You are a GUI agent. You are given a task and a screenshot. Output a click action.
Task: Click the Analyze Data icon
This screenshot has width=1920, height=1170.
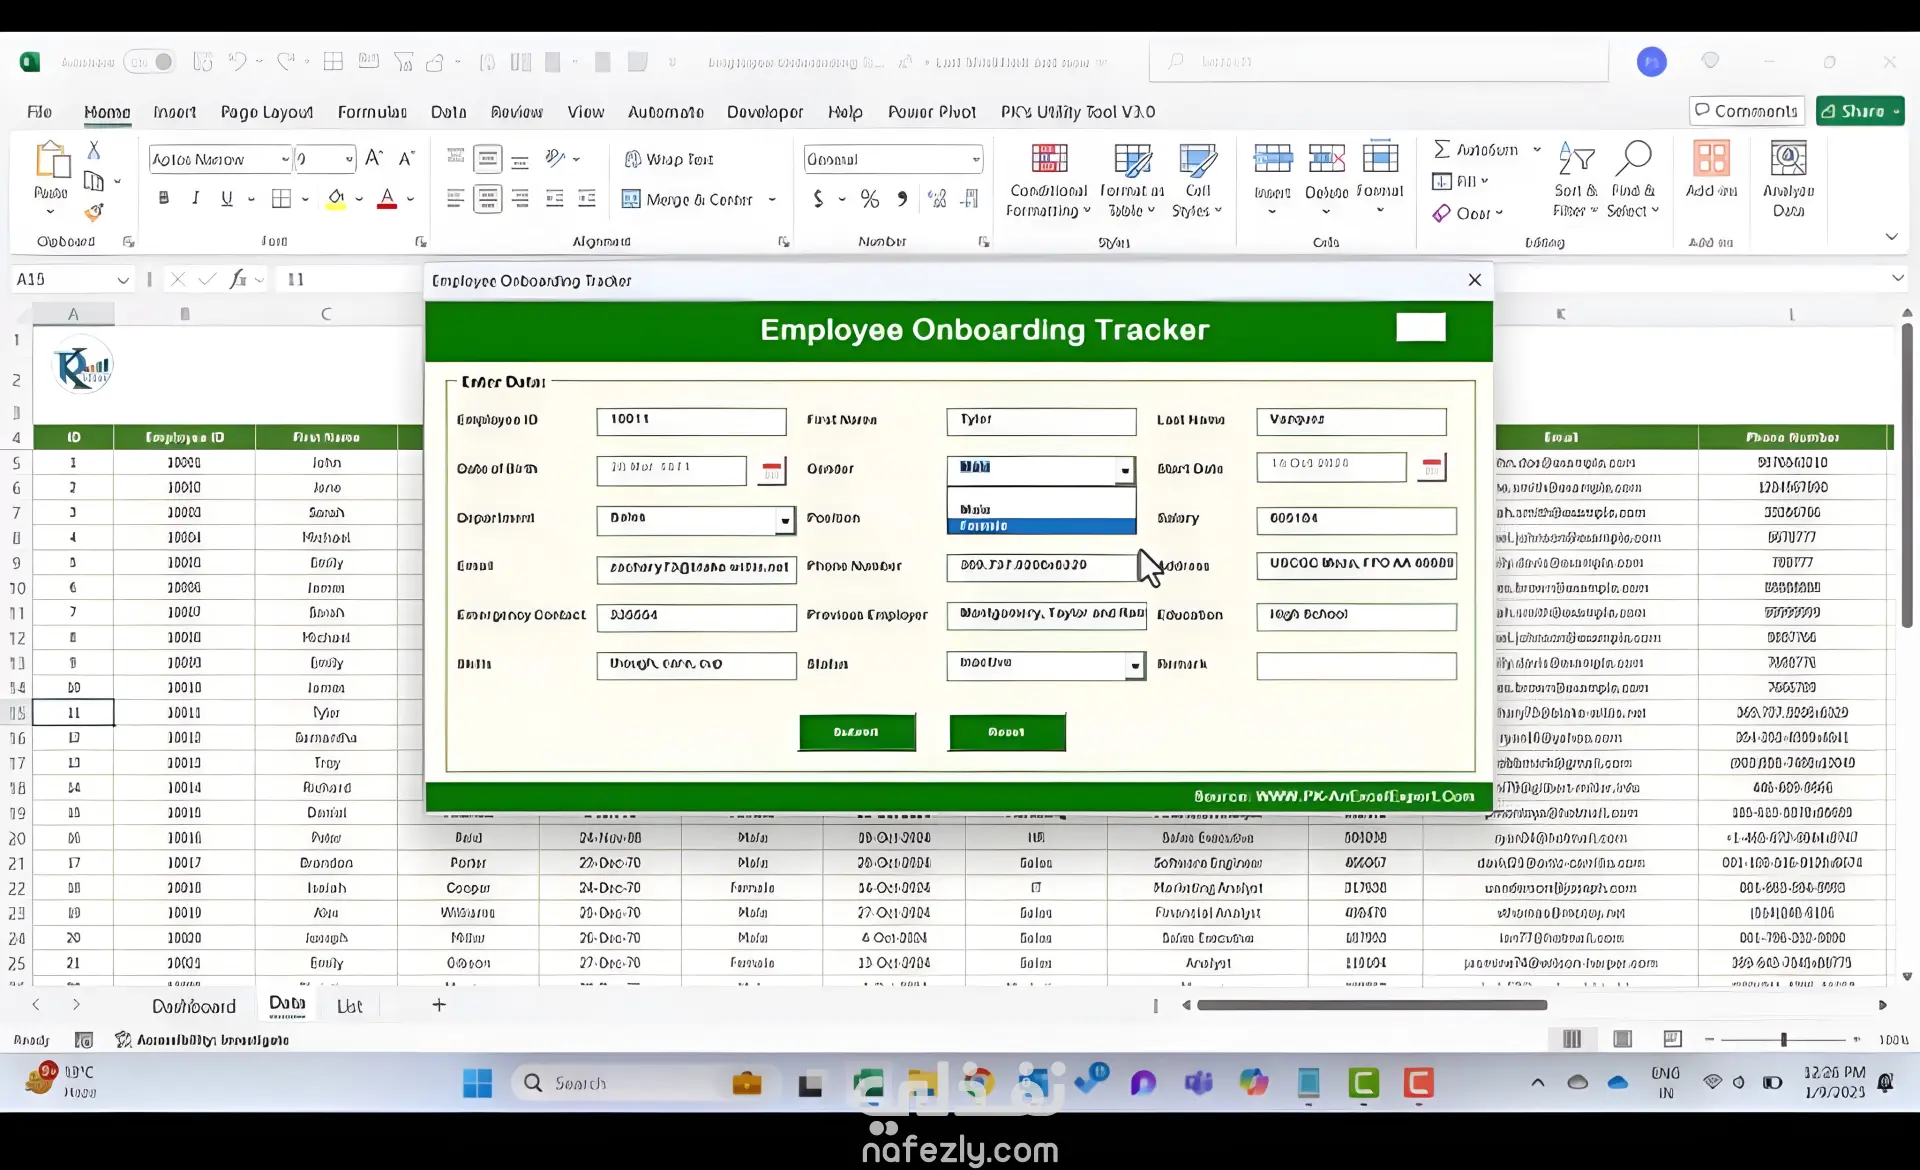coord(1788,160)
